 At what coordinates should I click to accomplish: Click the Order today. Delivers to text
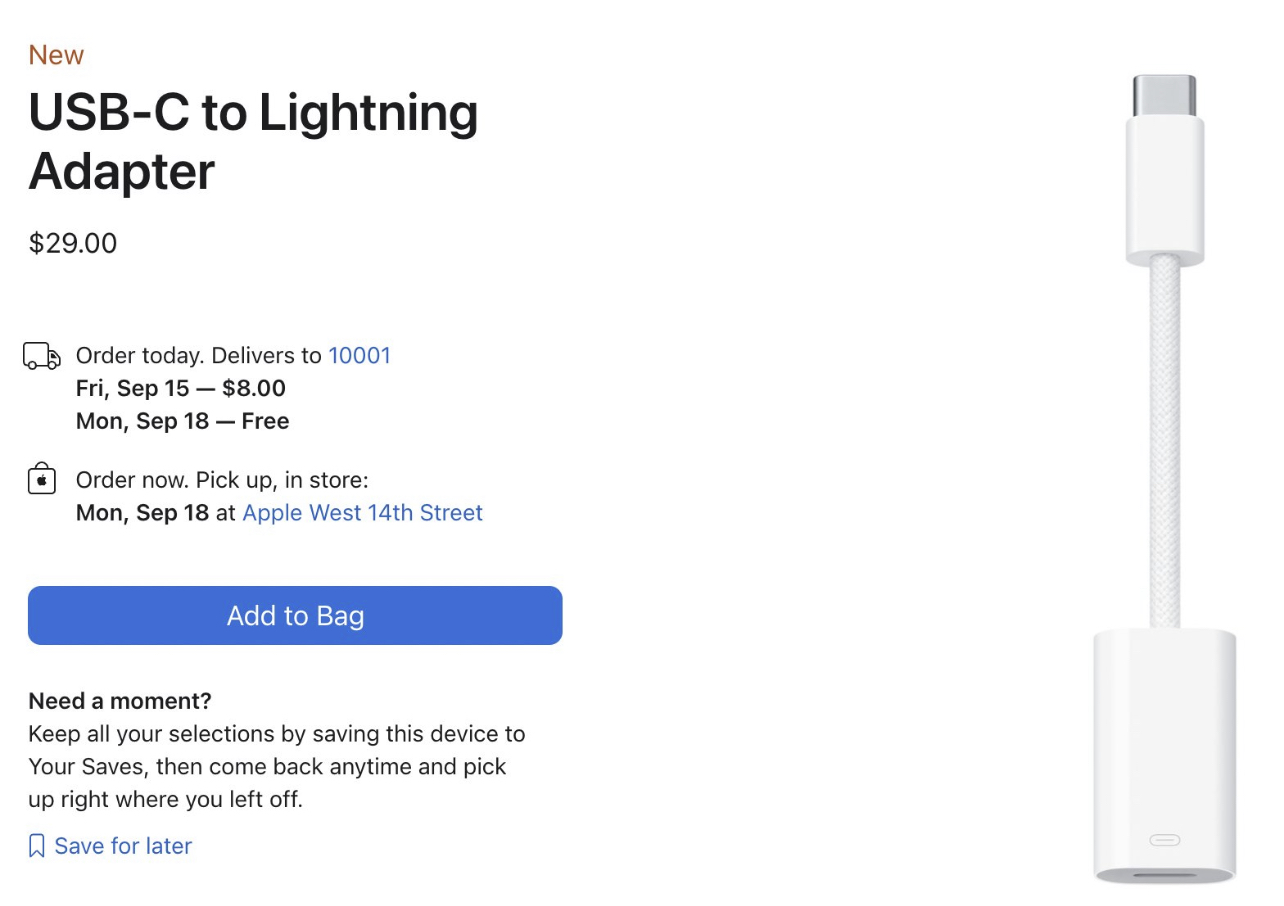click(x=199, y=355)
